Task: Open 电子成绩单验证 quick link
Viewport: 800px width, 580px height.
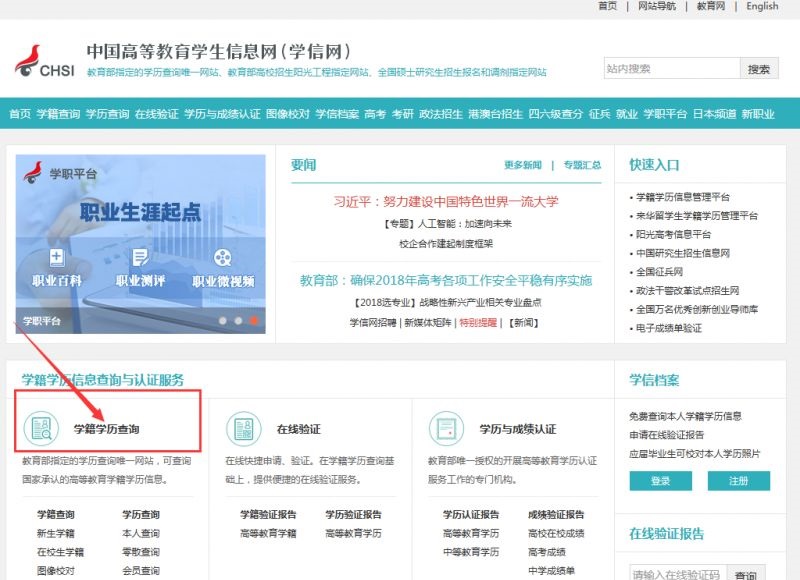Action: tap(669, 328)
